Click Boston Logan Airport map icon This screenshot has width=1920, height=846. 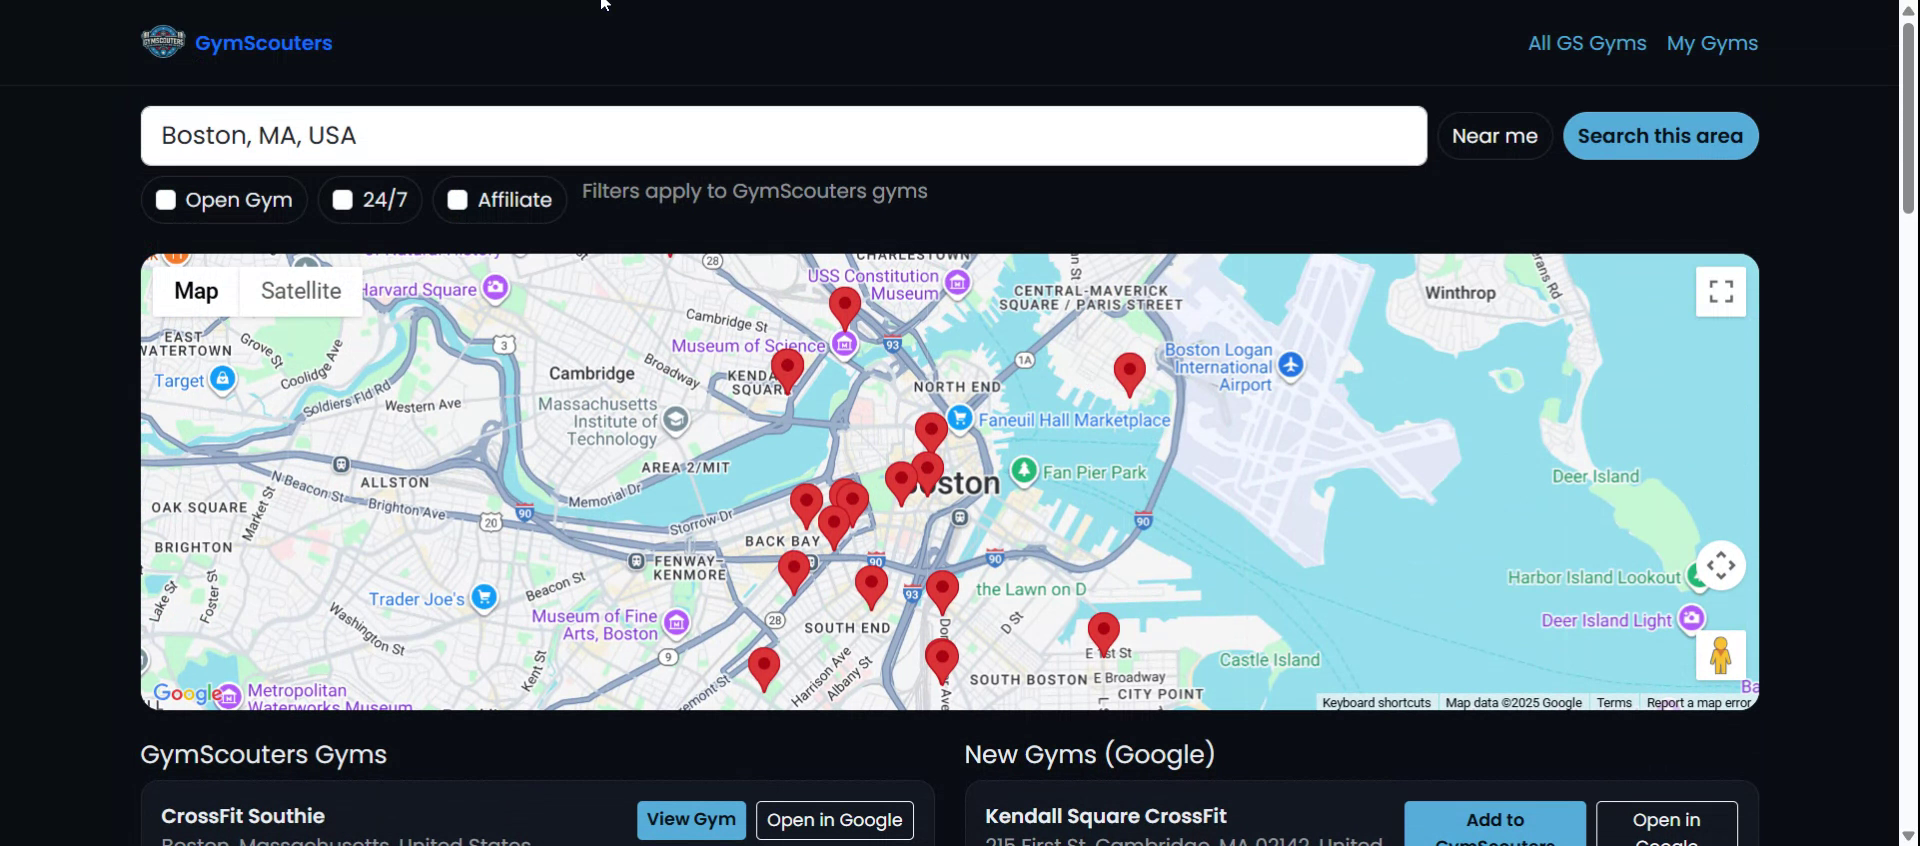pos(1291,365)
